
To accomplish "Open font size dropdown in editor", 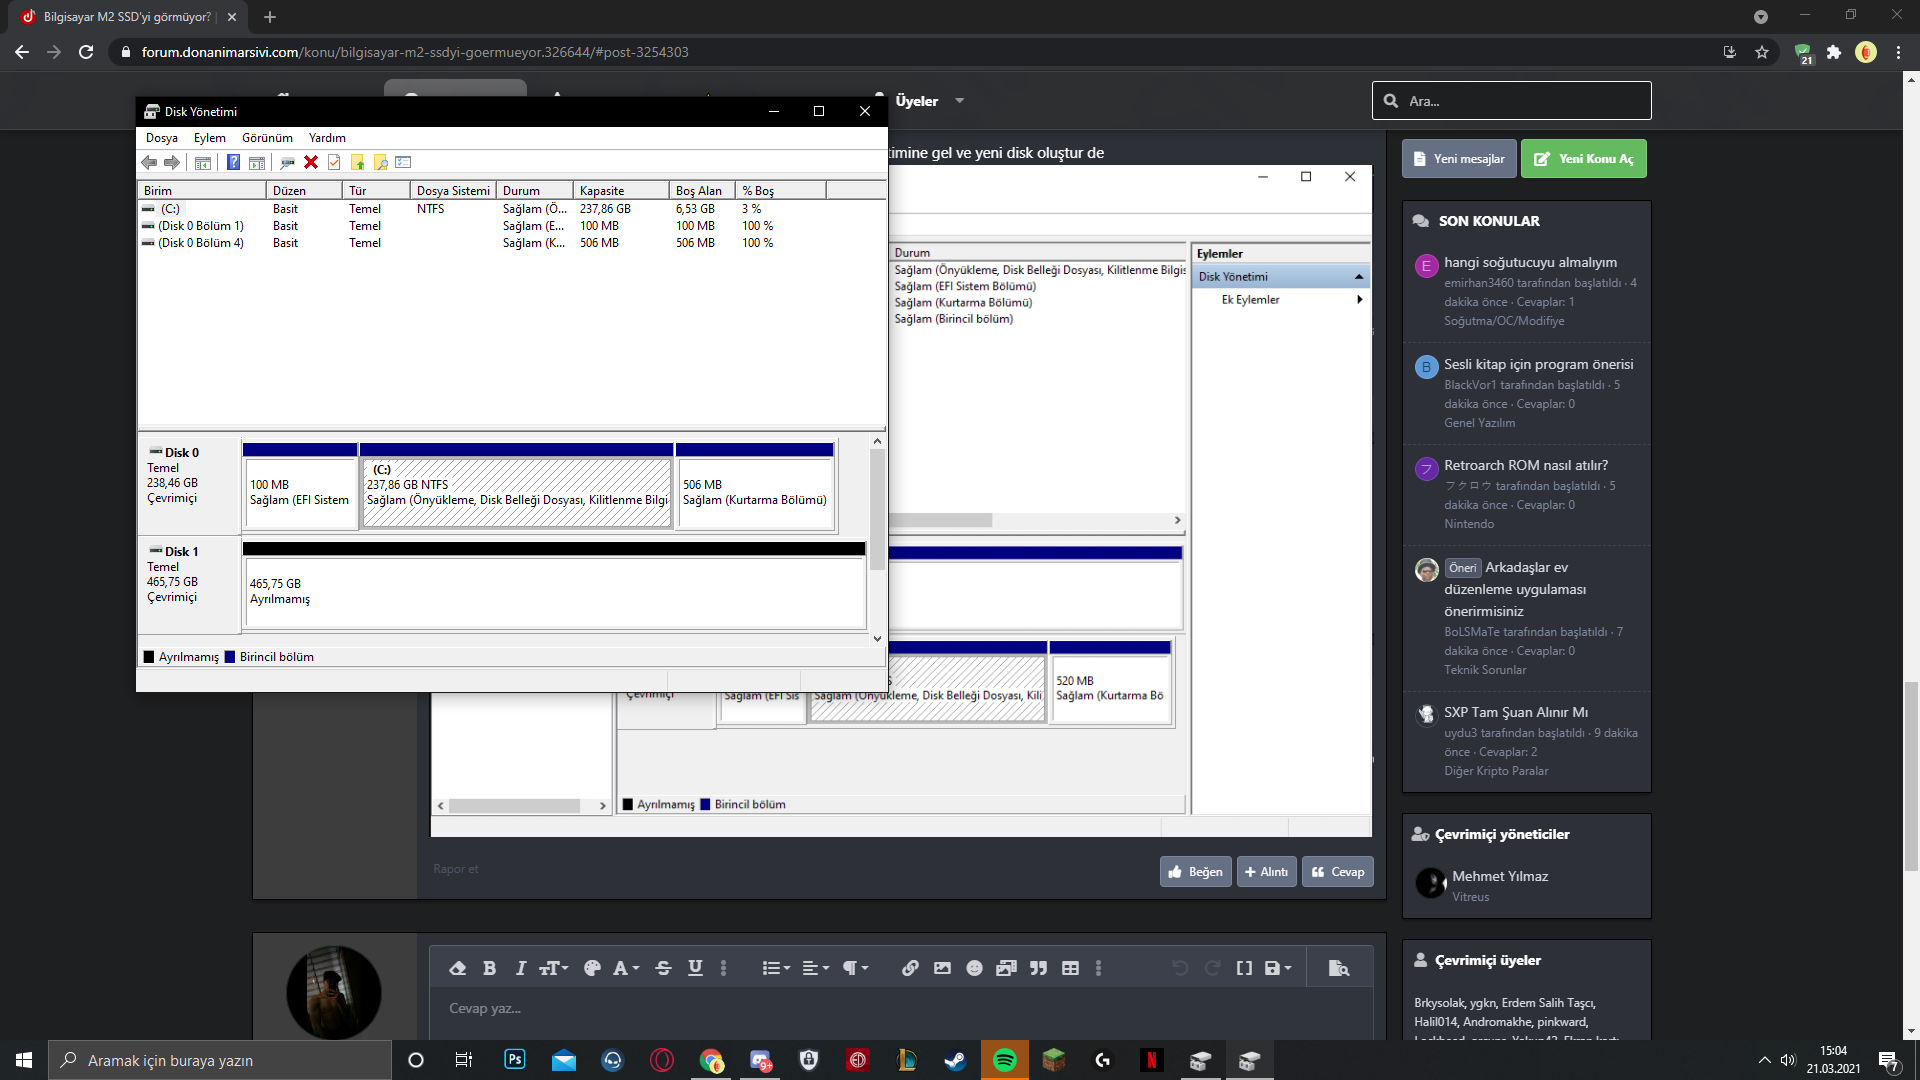I will [553, 968].
